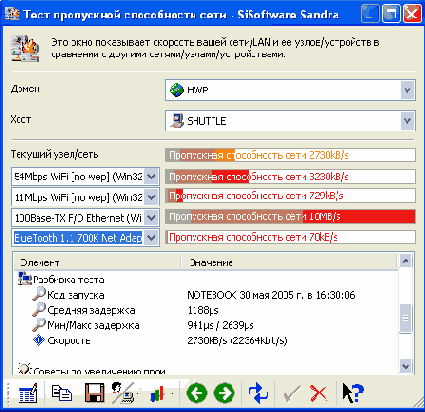Screen dimensions: 425x412
Task: Click the computer icon beside SHUTTLE
Action: [x=177, y=121]
